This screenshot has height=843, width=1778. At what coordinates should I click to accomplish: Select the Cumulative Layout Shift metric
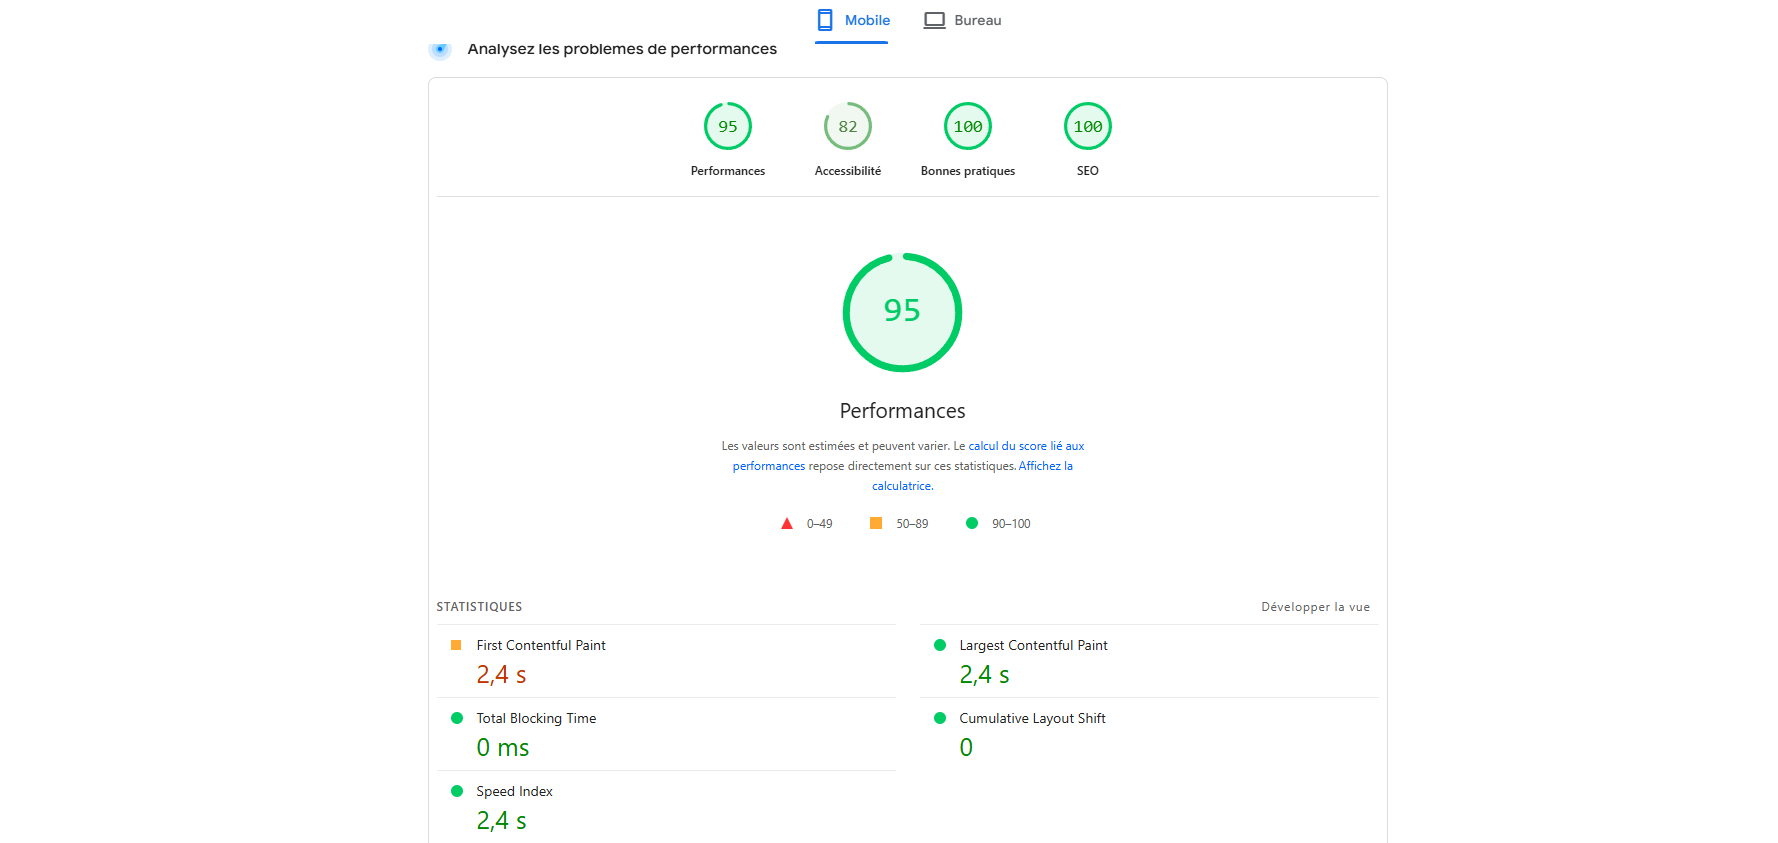tap(1031, 719)
